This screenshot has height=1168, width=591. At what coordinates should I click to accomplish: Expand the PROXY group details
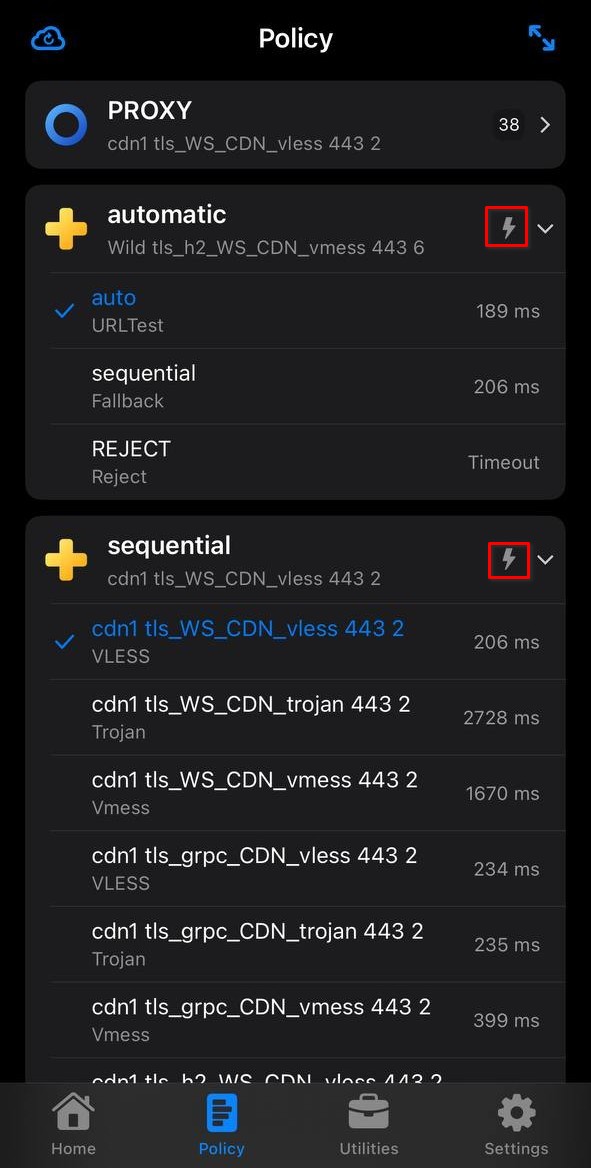(544, 124)
